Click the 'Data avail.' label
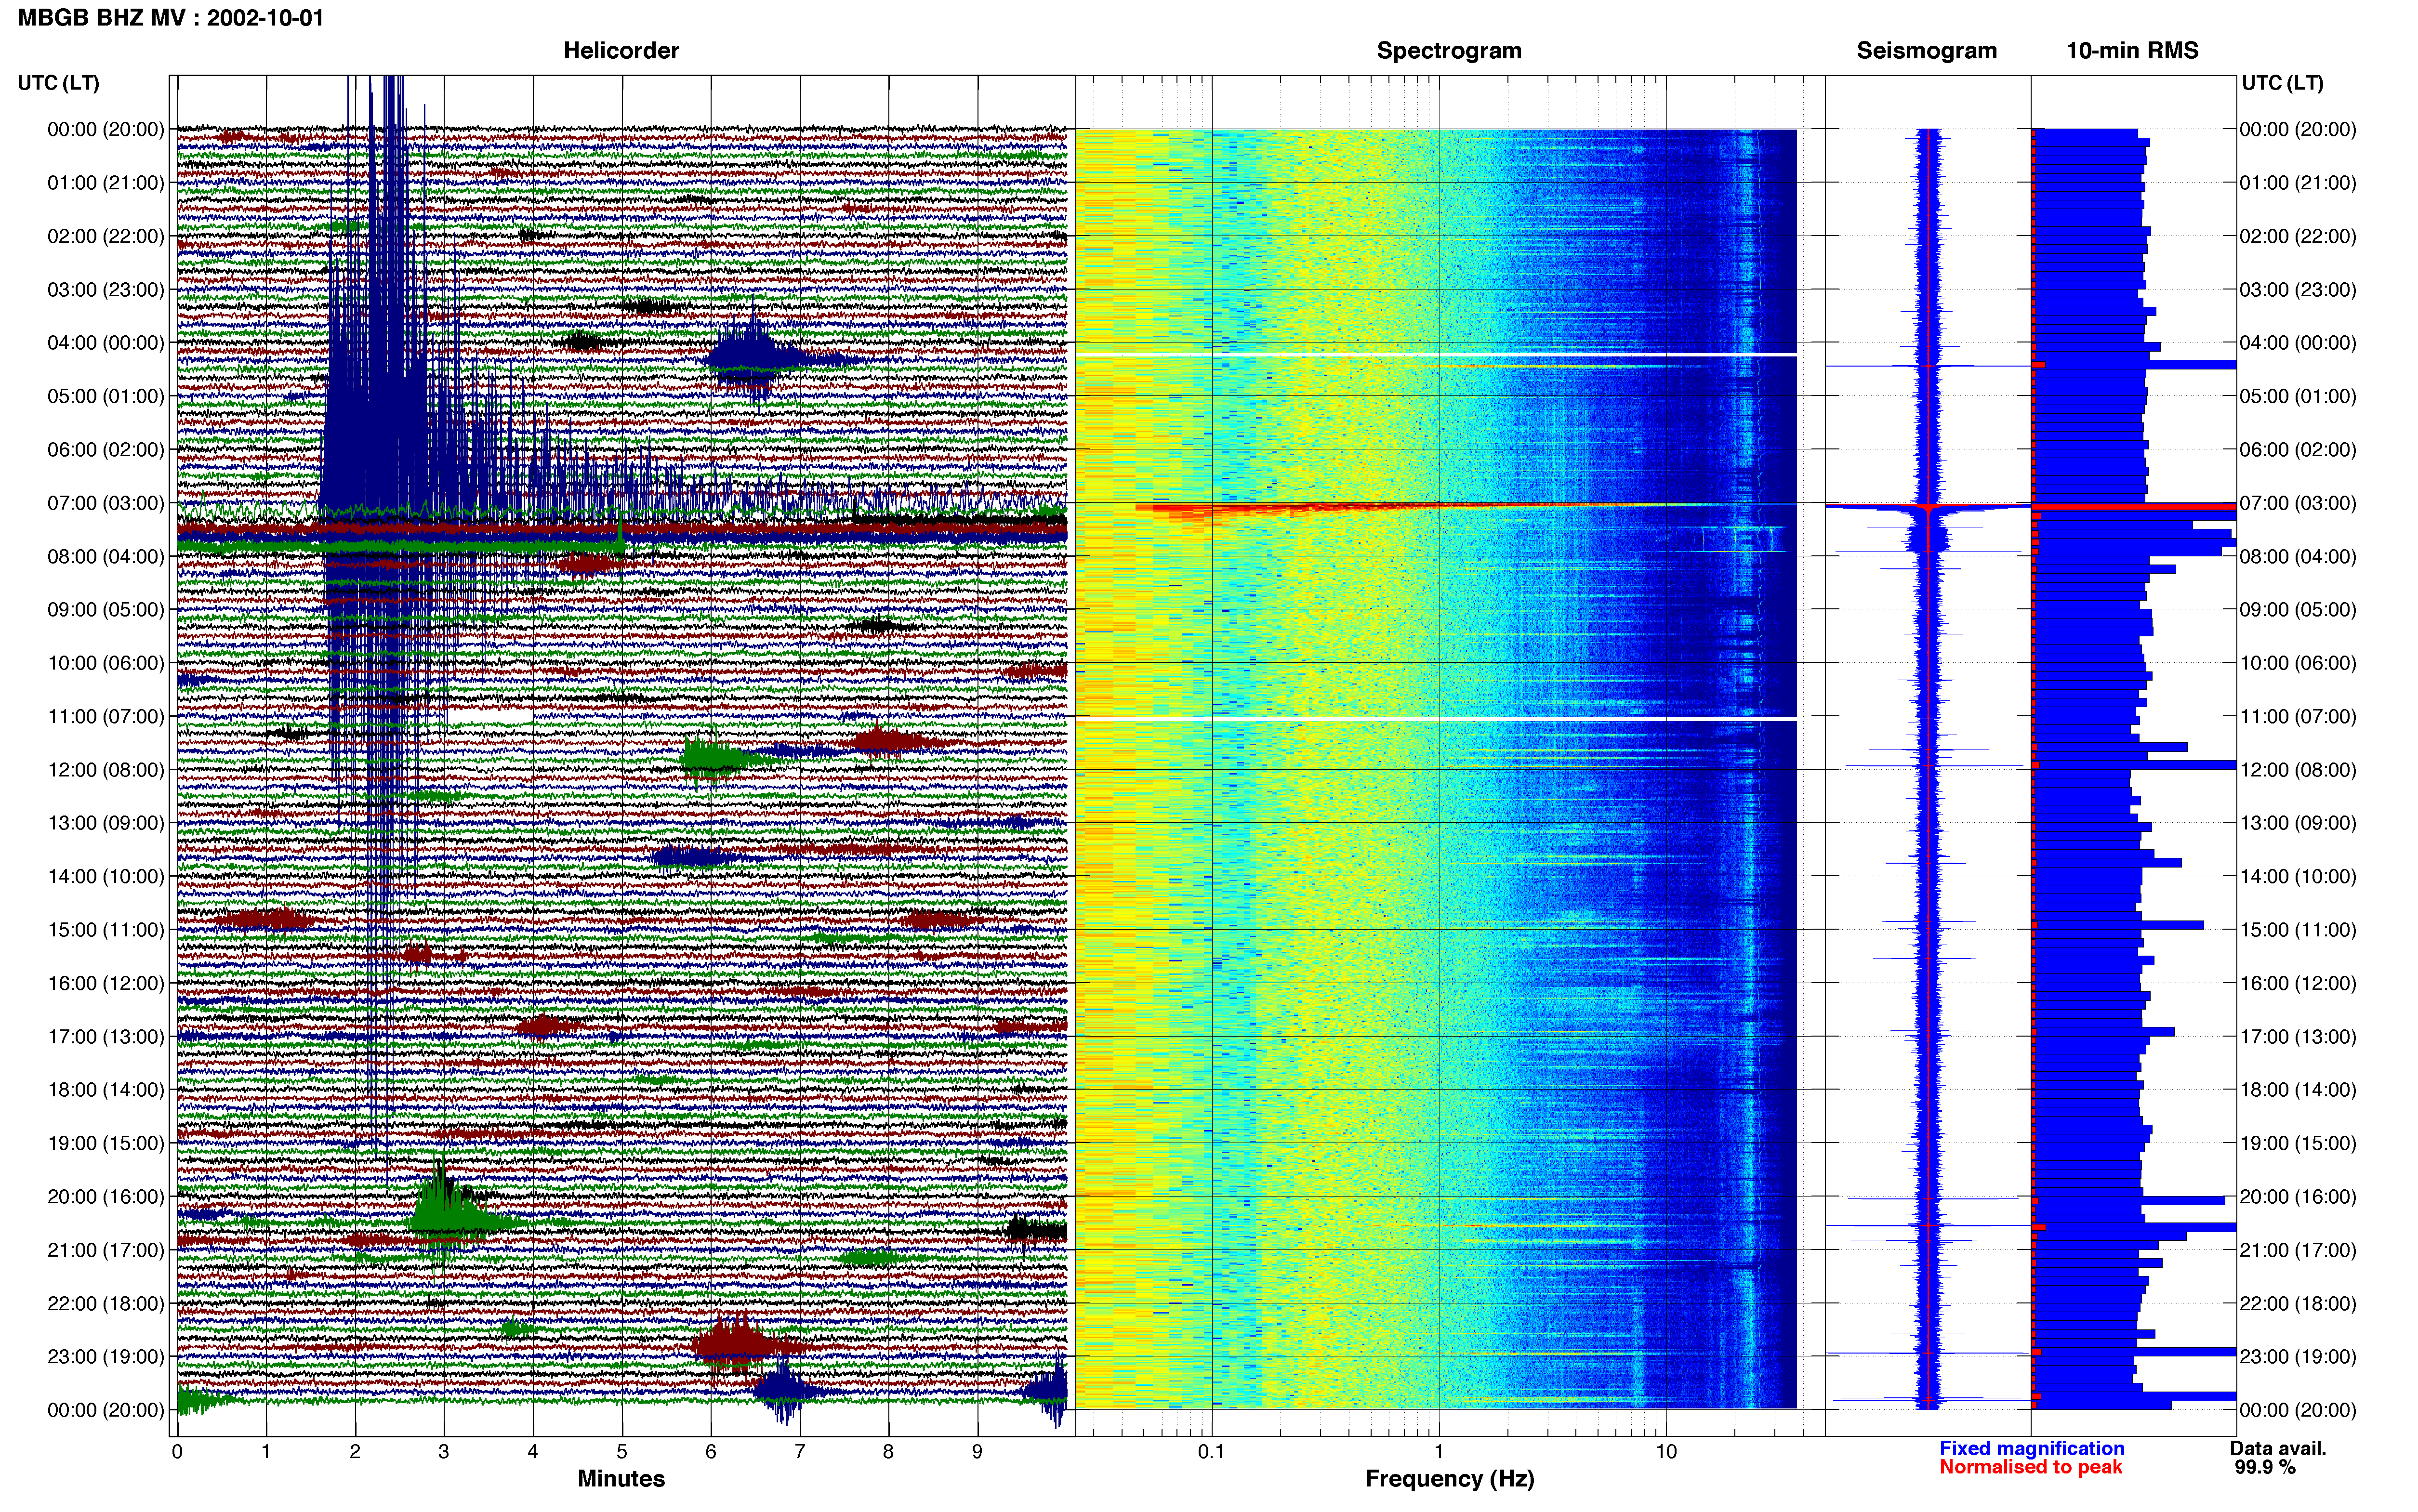 (x=2278, y=1448)
